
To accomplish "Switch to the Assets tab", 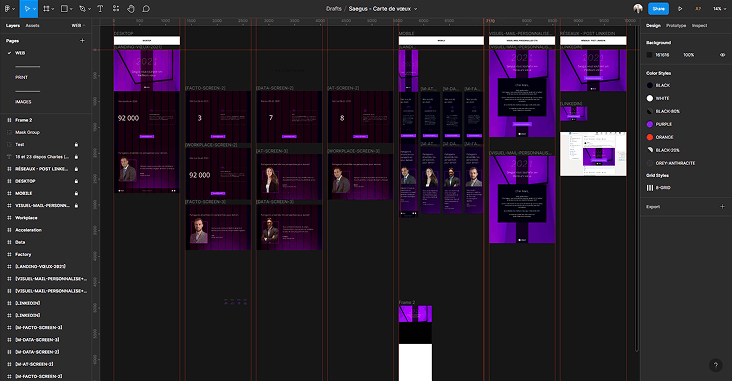I will pos(32,25).
